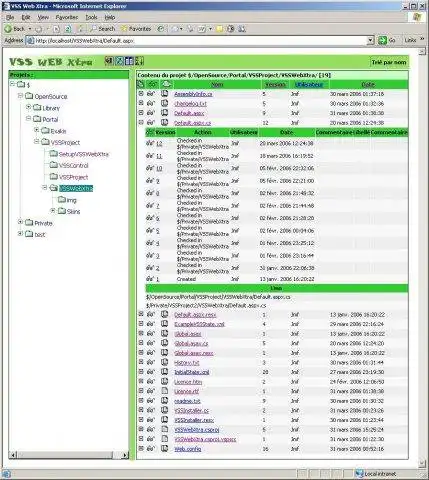
Task: View version 10 via its glasses icon
Action: point(150,168)
